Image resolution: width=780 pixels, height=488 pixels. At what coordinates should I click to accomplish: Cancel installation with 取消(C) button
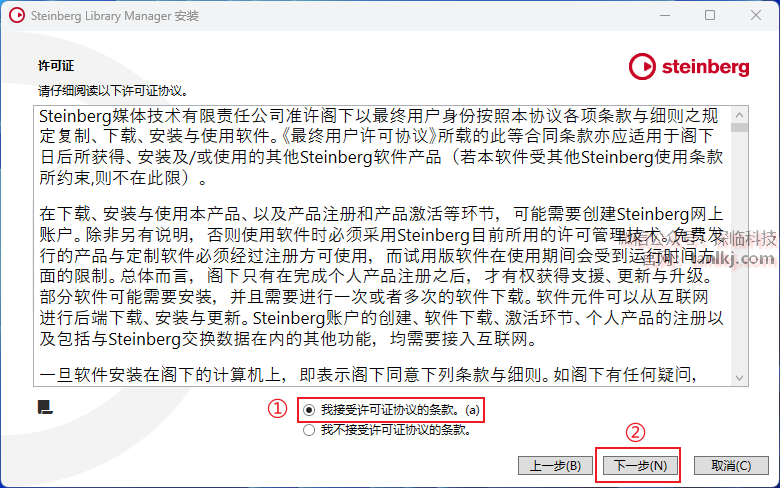click(731, 466)
